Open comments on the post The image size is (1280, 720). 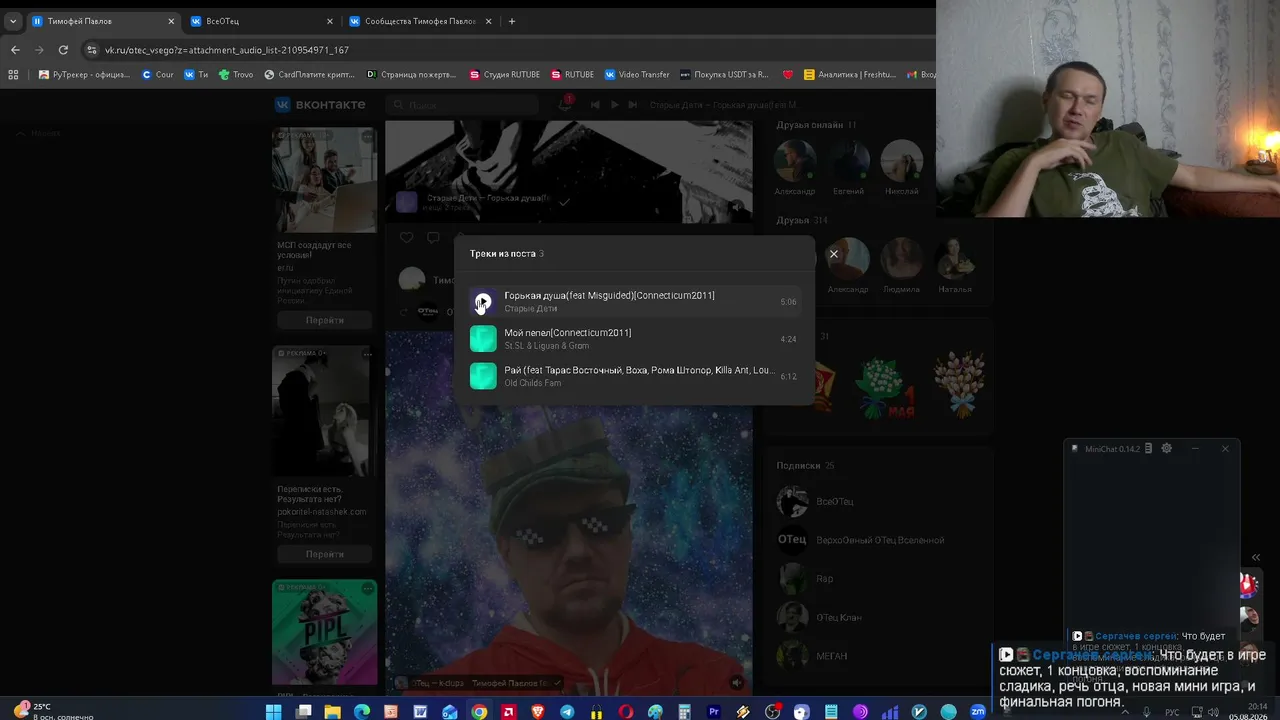pos(433,237)
